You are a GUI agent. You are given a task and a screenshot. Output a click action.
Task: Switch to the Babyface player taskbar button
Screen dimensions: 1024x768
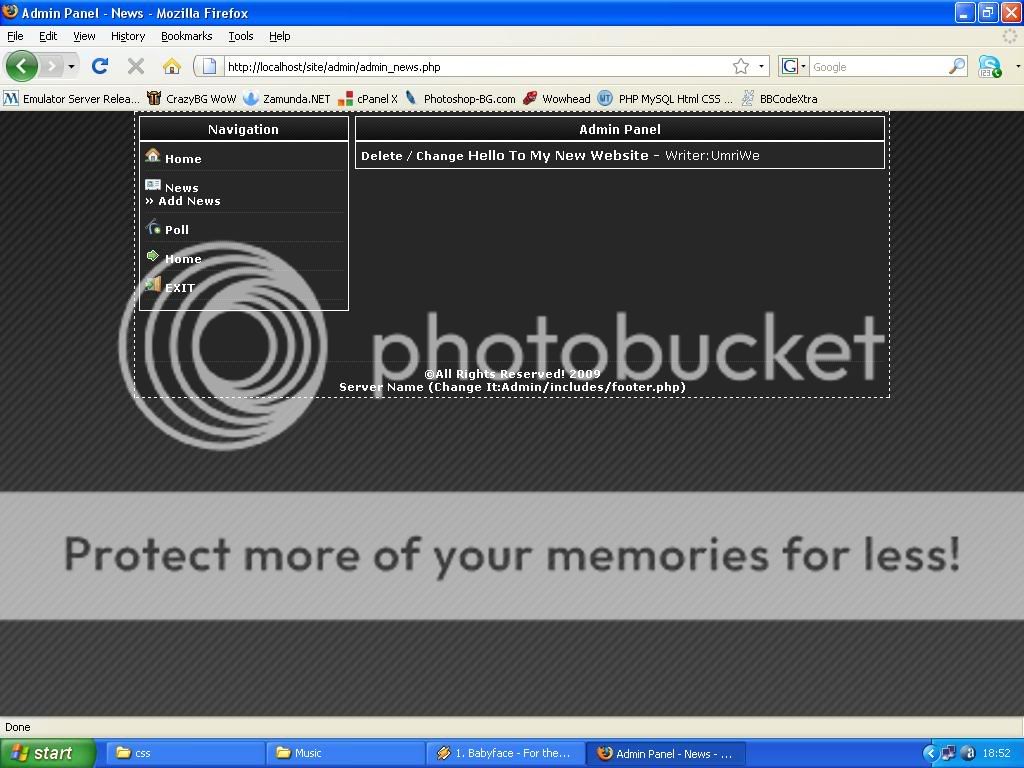click(x=505, y=753)
